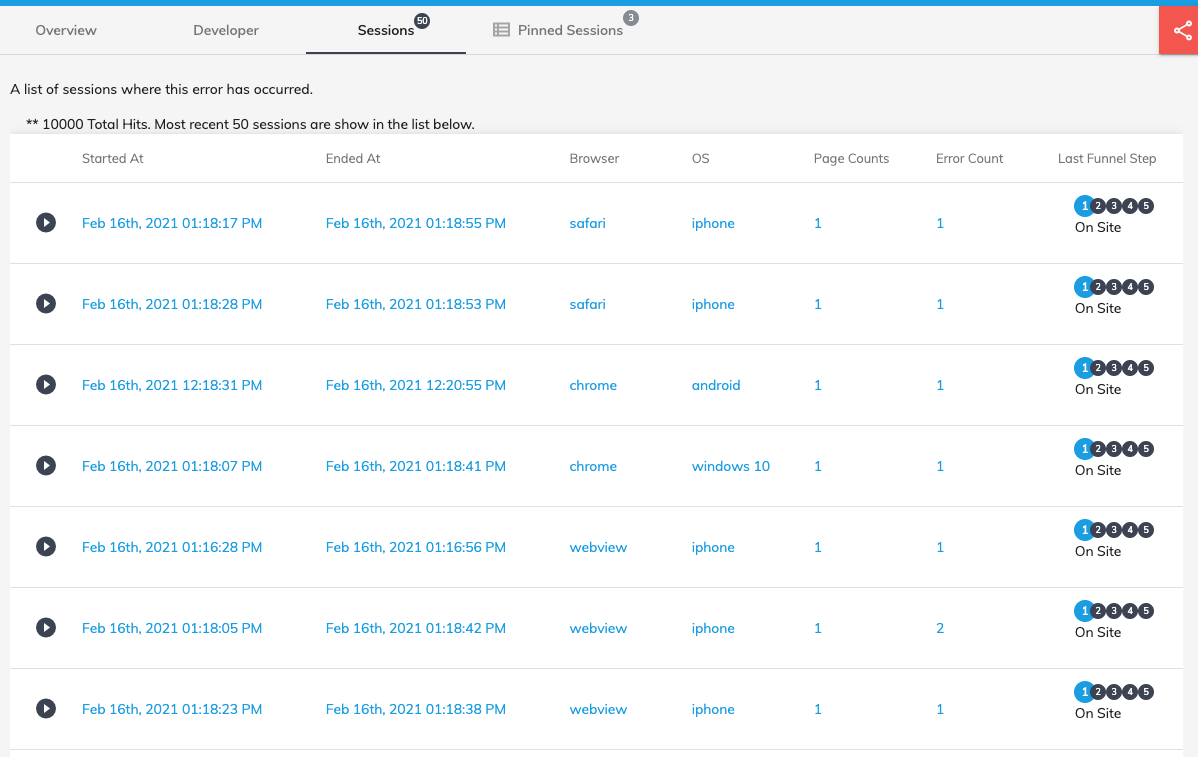The image size is (1198, 757).
Task: Click the 10000 Total Hits notice
Action: tap(251, 124)
